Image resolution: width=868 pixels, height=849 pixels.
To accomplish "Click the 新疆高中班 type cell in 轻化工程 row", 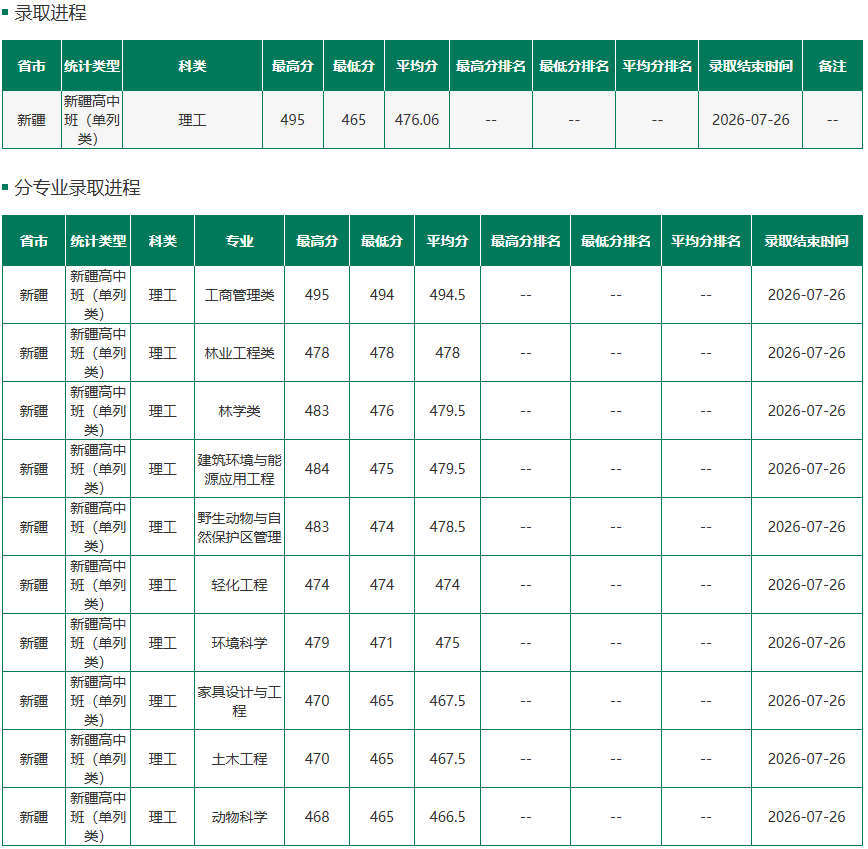I will click(x=98, y=585).
